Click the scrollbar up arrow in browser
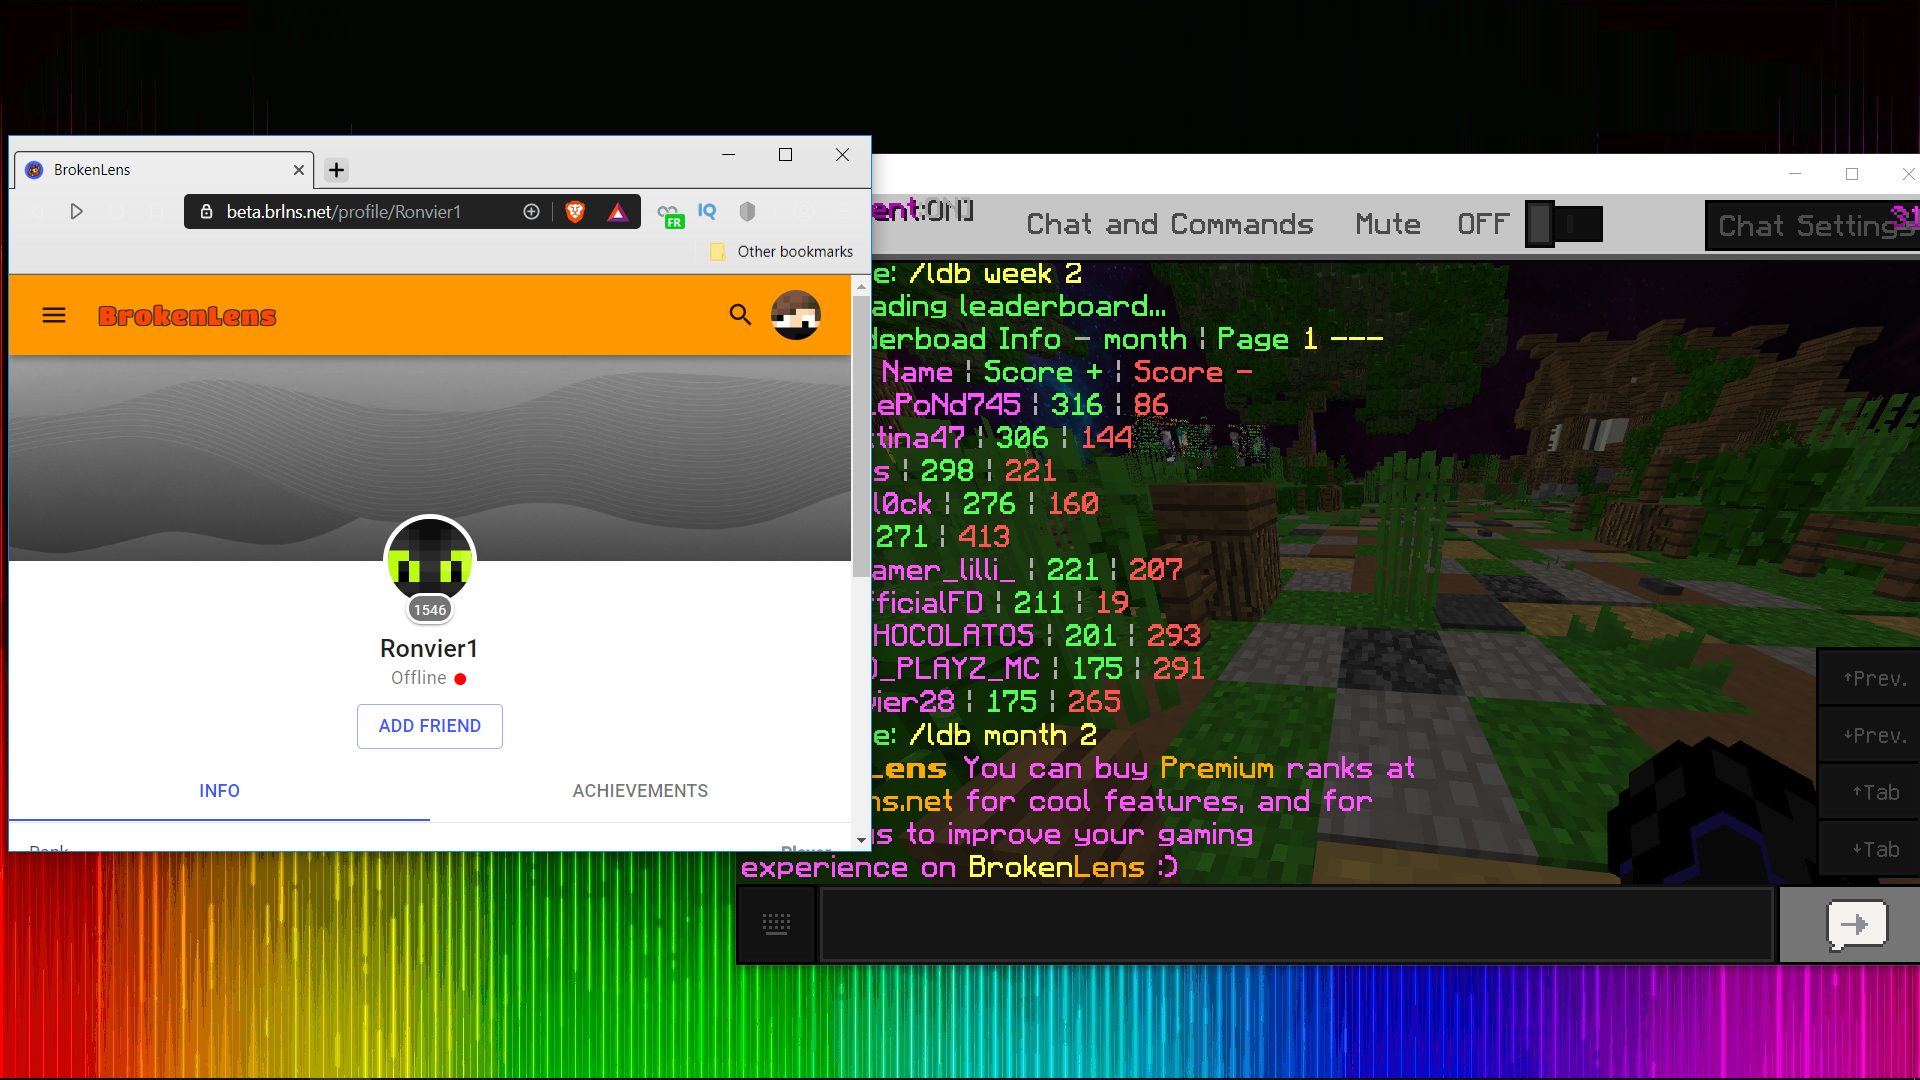Viewport: 1920px width, 1080px height. click(x=861, y=286)
